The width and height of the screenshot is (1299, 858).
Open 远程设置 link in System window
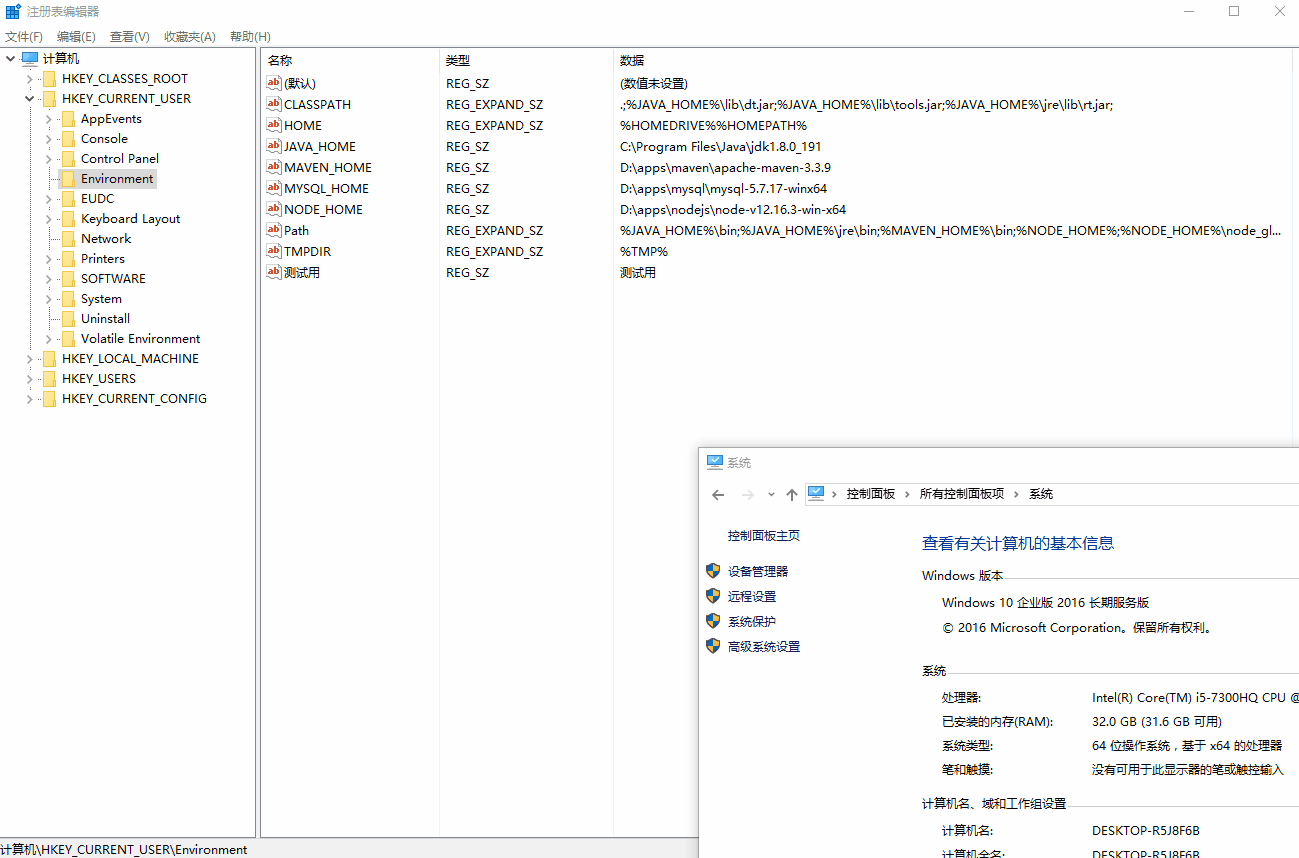752,596
